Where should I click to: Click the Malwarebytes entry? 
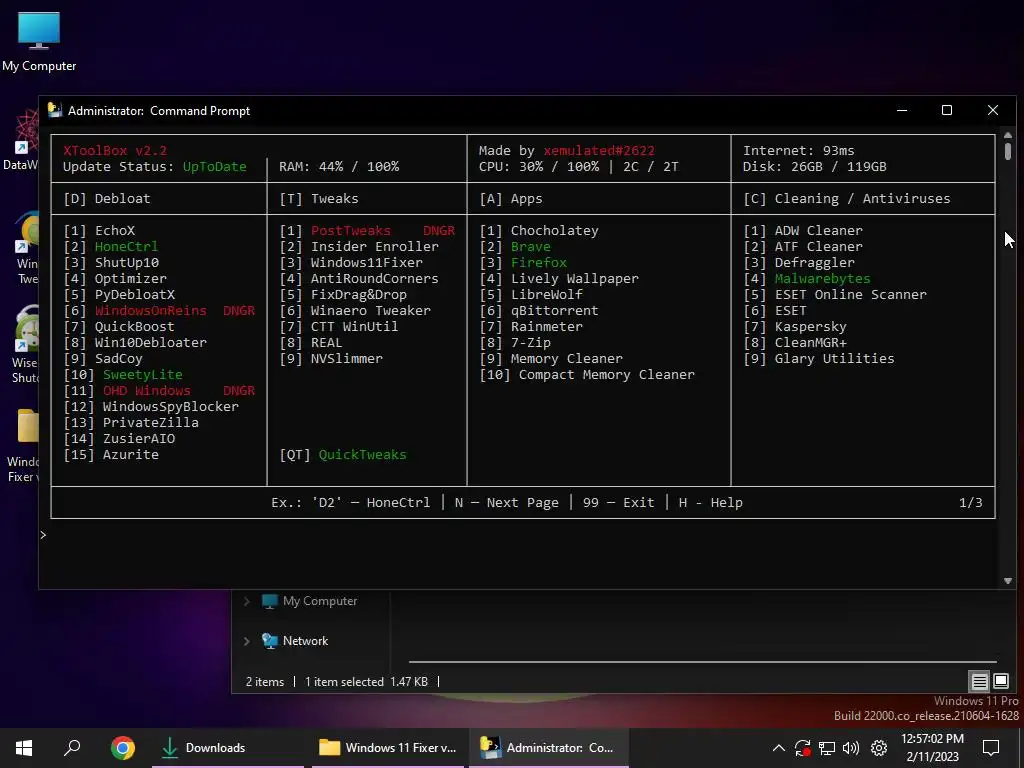coord(822,279)
